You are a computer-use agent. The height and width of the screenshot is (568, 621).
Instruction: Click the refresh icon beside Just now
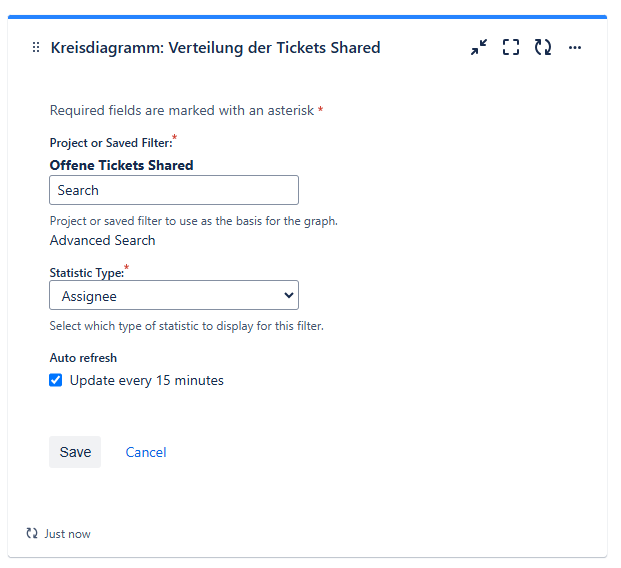(x=32, y=533)
